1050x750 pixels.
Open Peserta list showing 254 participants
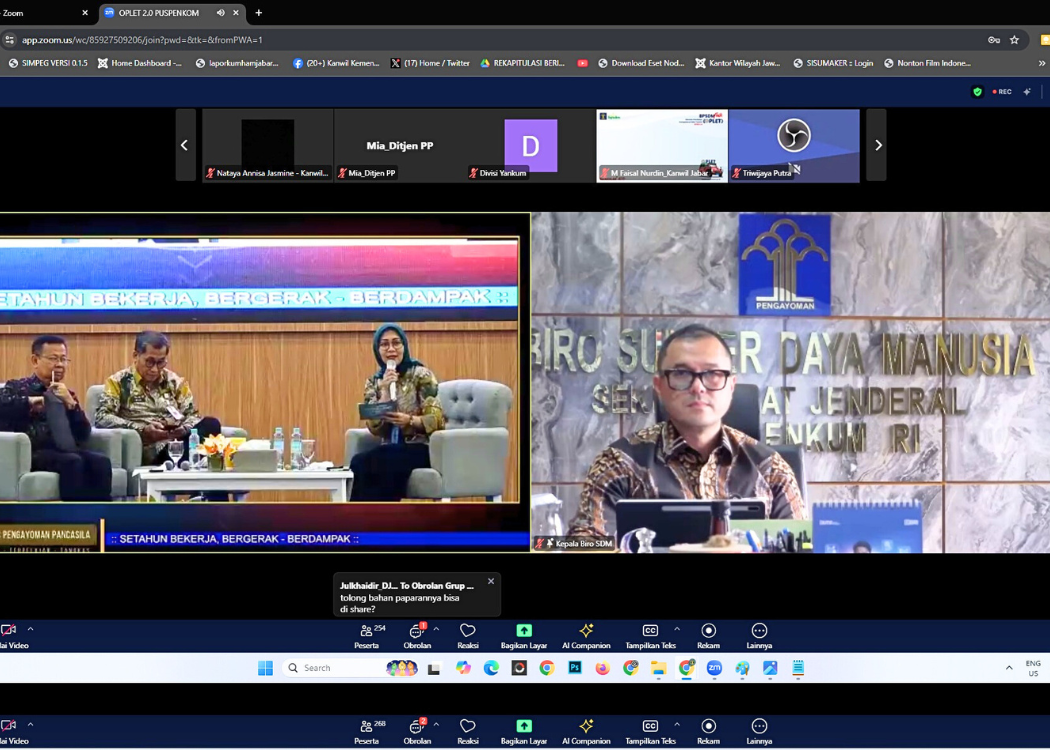tap(367, 635)
